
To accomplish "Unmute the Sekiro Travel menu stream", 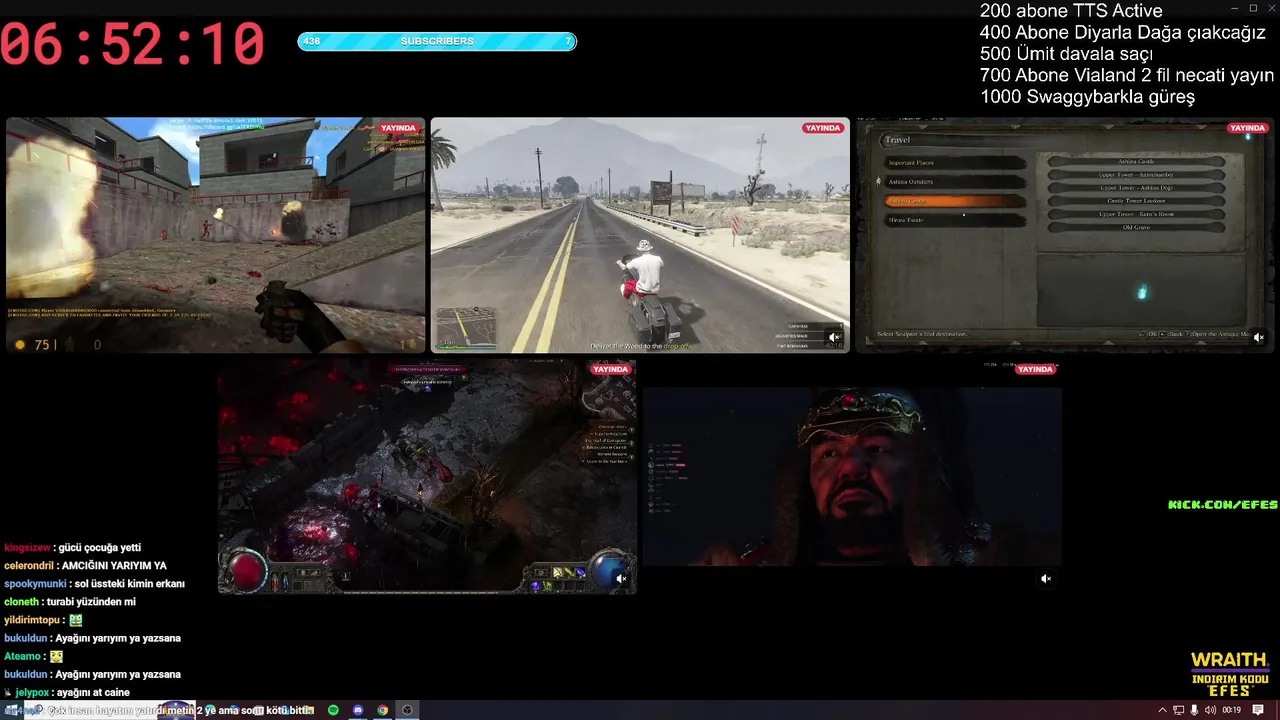I will click(x=1259, y=337).
